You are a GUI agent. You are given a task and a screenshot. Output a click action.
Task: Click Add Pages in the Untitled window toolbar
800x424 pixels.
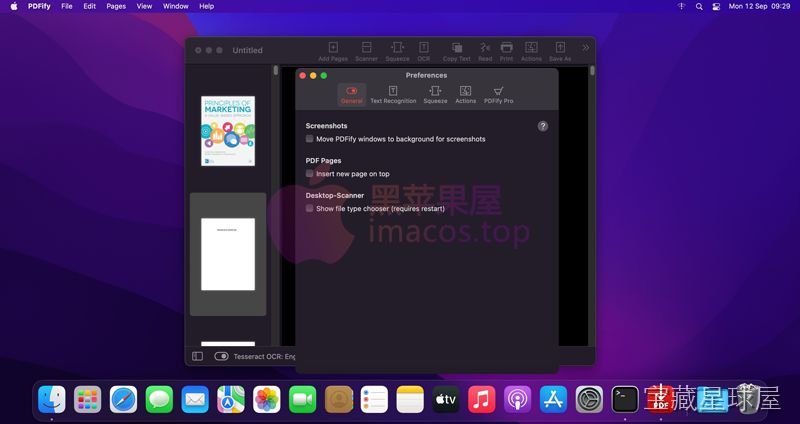333,52
